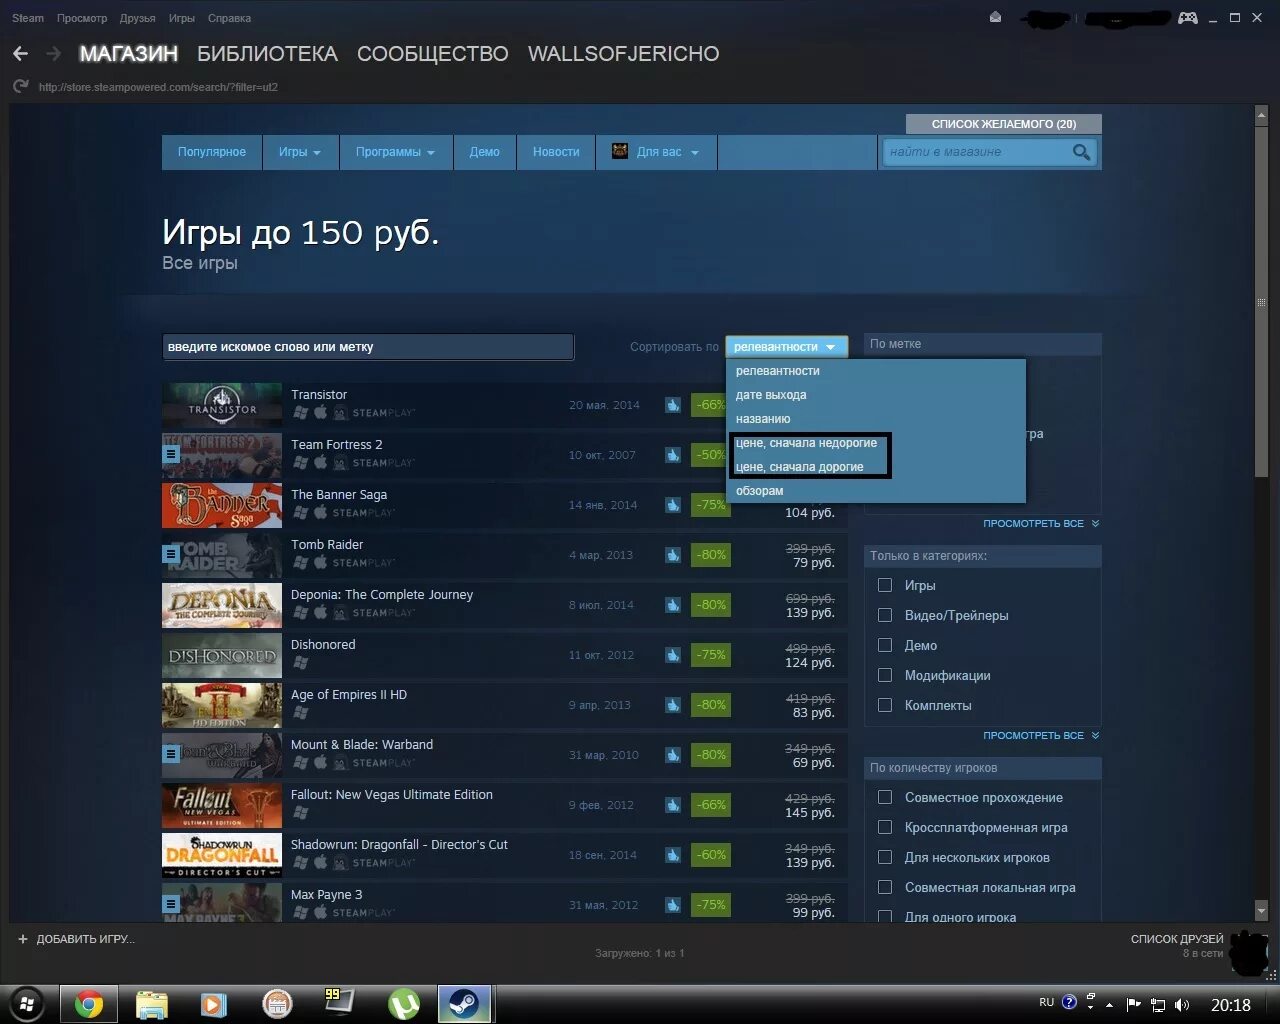The width and height of the screenshot is (1280, 1024).
Task: Open uTorrent from the taskbar
Action: (x=404, y=1004)
